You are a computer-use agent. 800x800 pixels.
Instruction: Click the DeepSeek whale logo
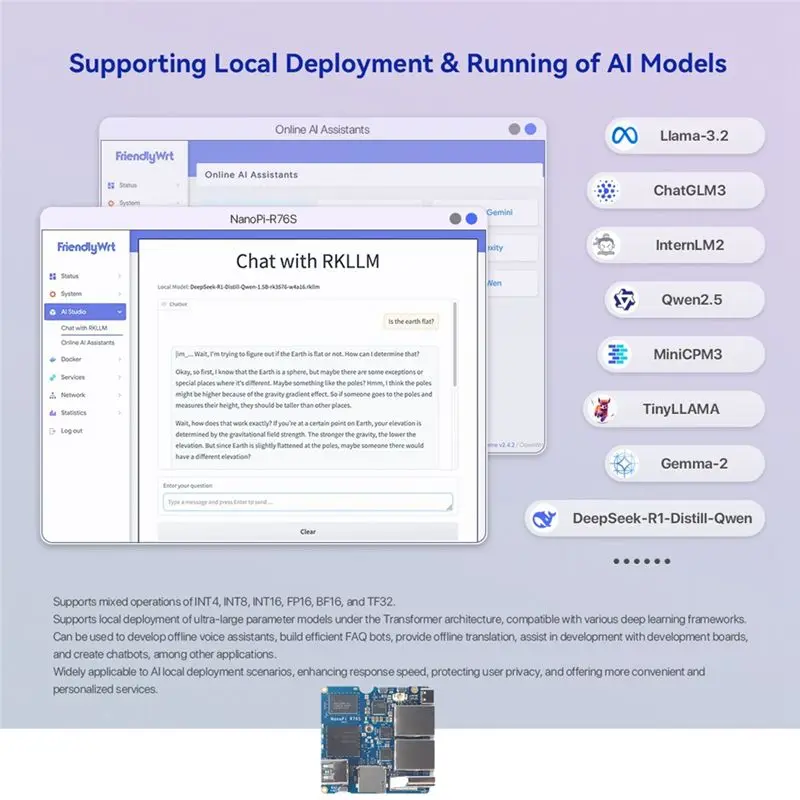coord(544,518)
